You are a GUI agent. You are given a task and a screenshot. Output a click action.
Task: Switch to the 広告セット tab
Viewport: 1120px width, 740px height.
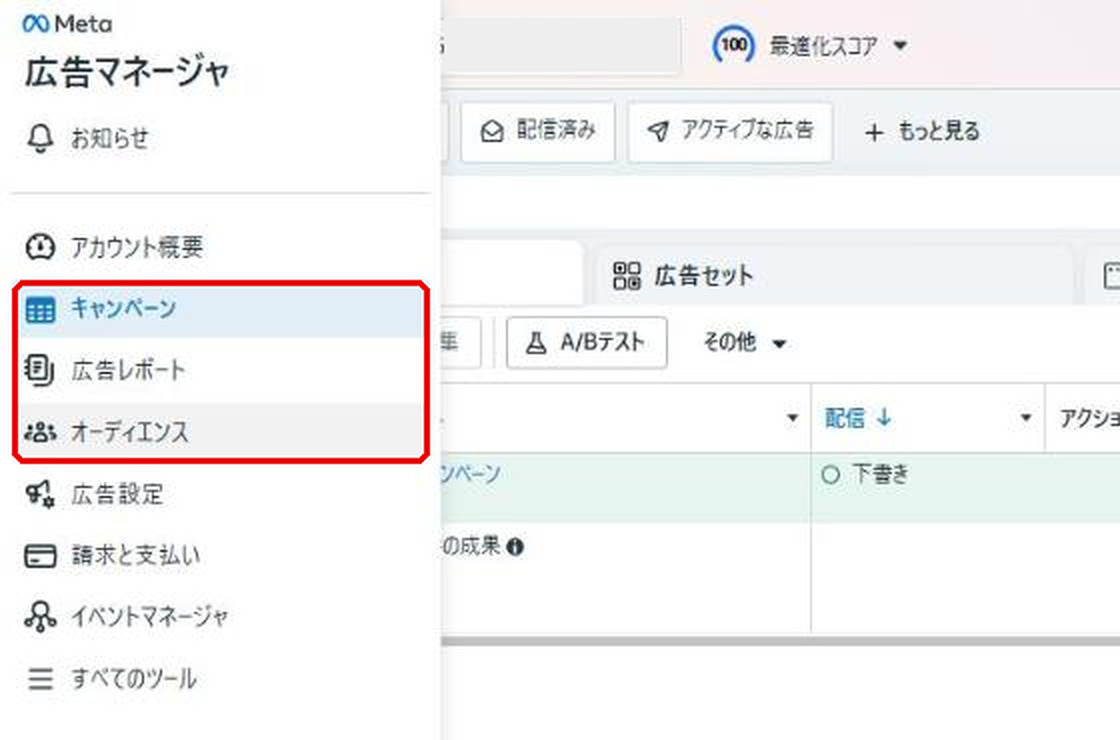click(x=831, y=276)
